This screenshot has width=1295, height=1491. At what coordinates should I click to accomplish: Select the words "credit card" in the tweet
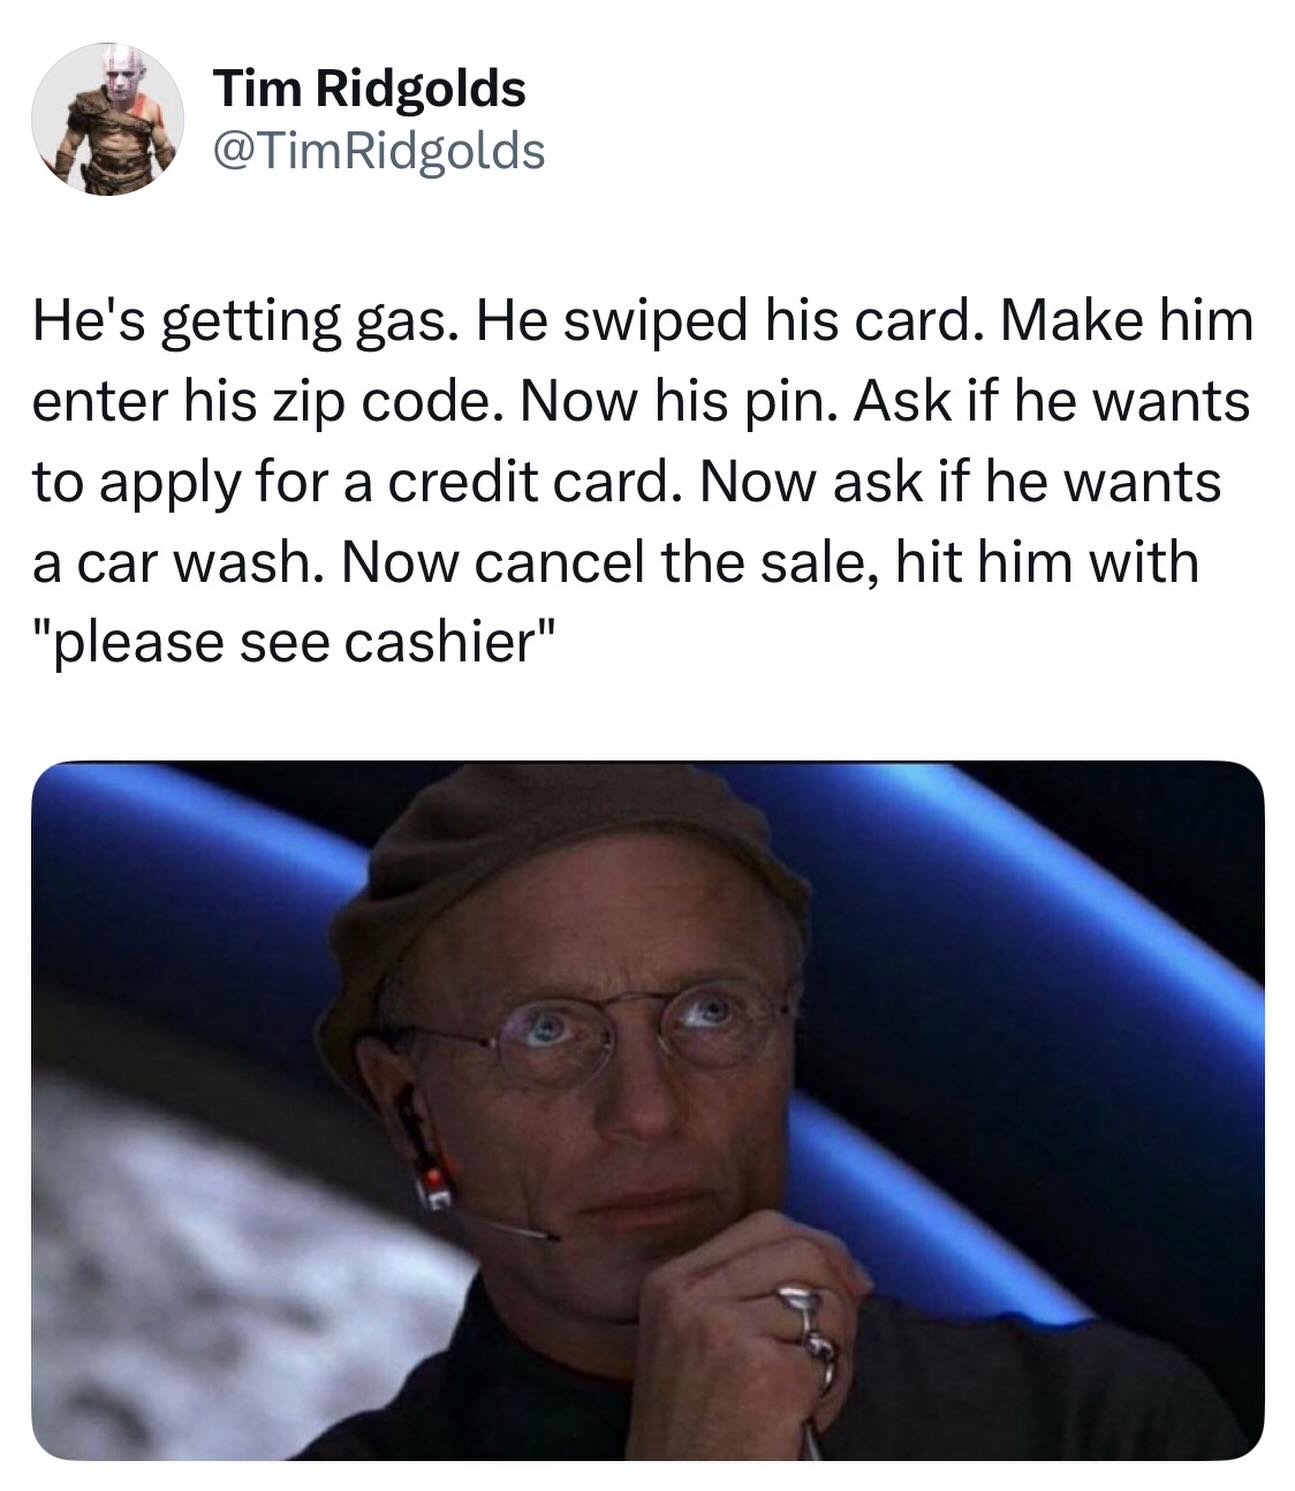pyautogui.click(x=525, y=481)
